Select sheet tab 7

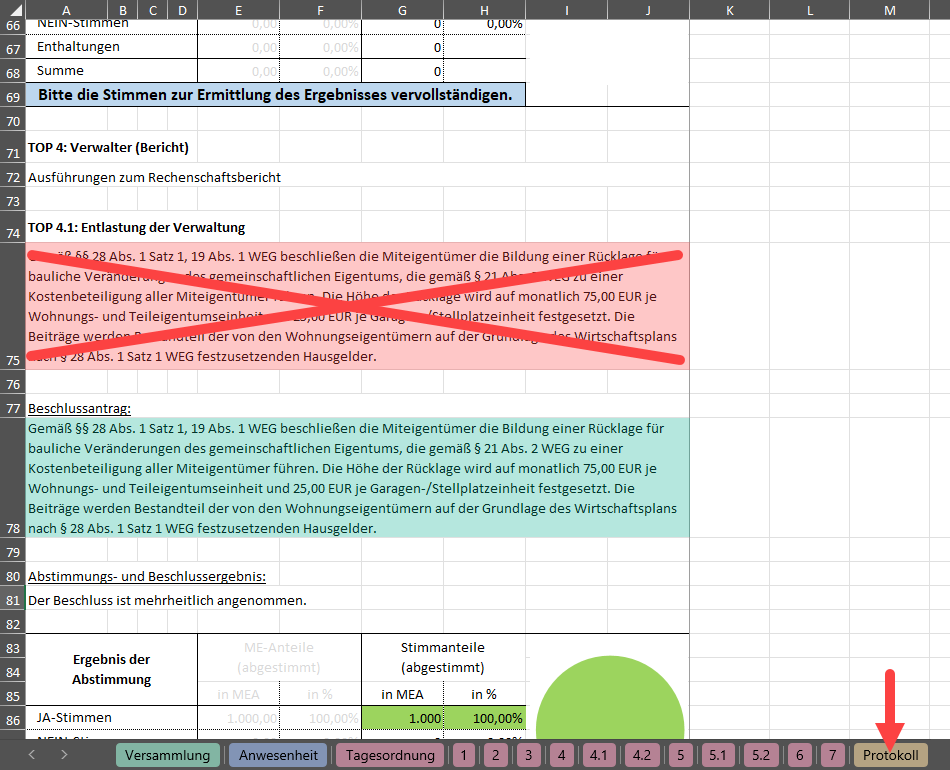tap(832, 755)
